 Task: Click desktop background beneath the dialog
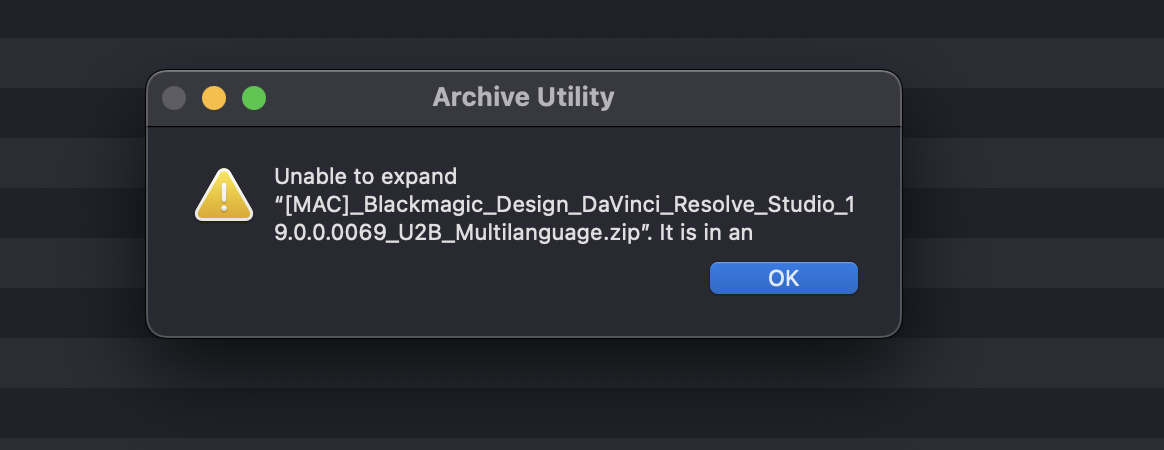(523, 394)
